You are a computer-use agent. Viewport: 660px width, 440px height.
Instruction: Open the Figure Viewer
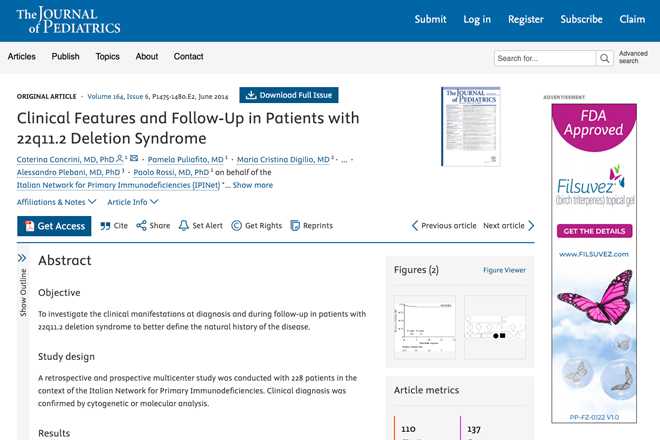click(x=504, y=270)
